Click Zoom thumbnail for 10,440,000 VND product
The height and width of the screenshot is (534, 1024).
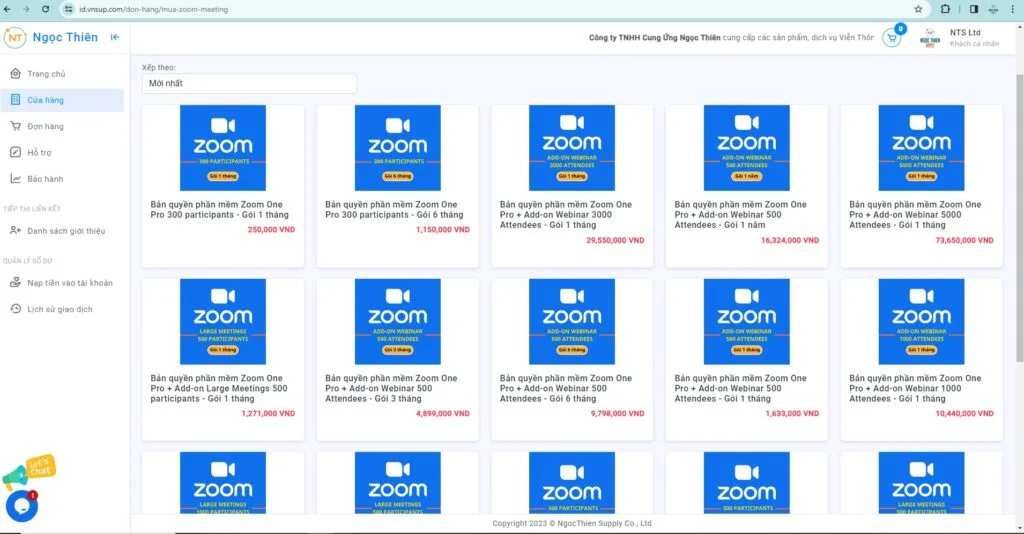click(x=921, y=322)
